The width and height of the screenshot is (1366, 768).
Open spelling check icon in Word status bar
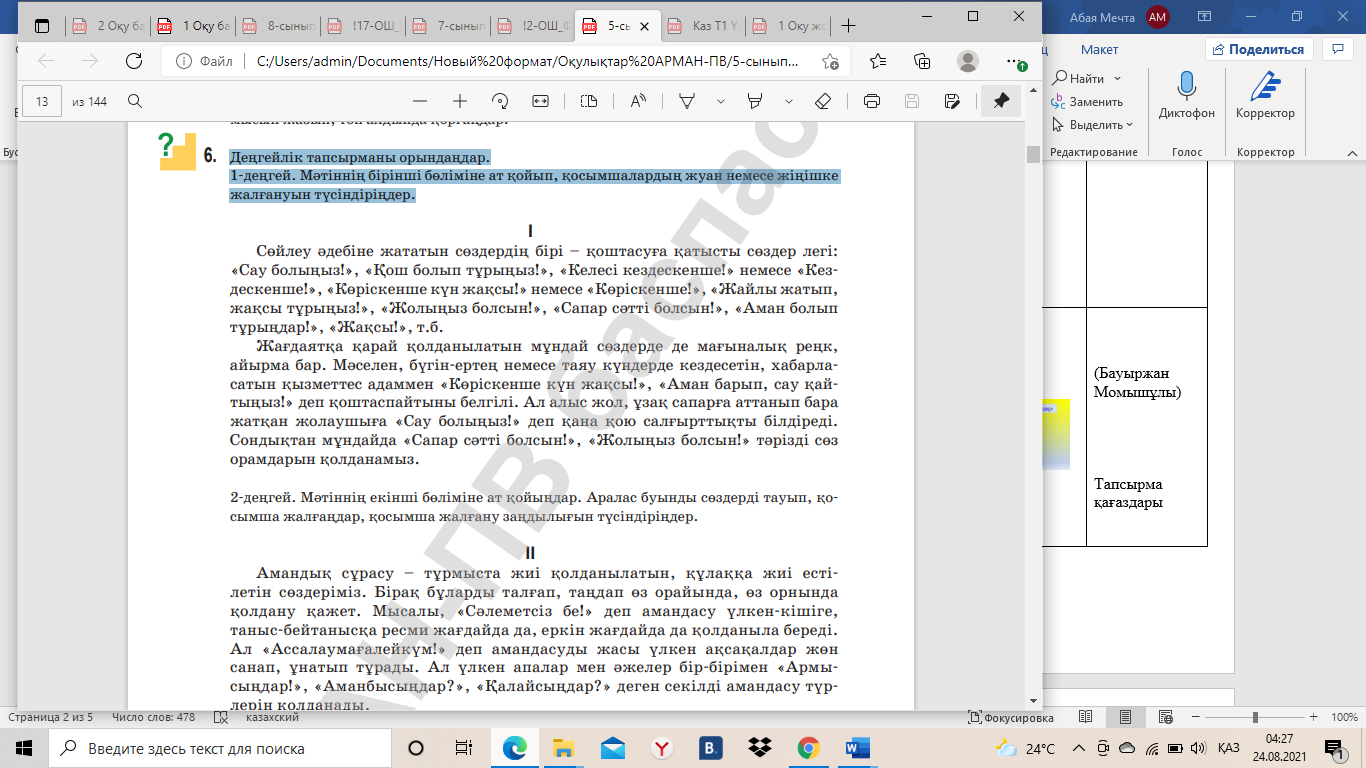220,717
